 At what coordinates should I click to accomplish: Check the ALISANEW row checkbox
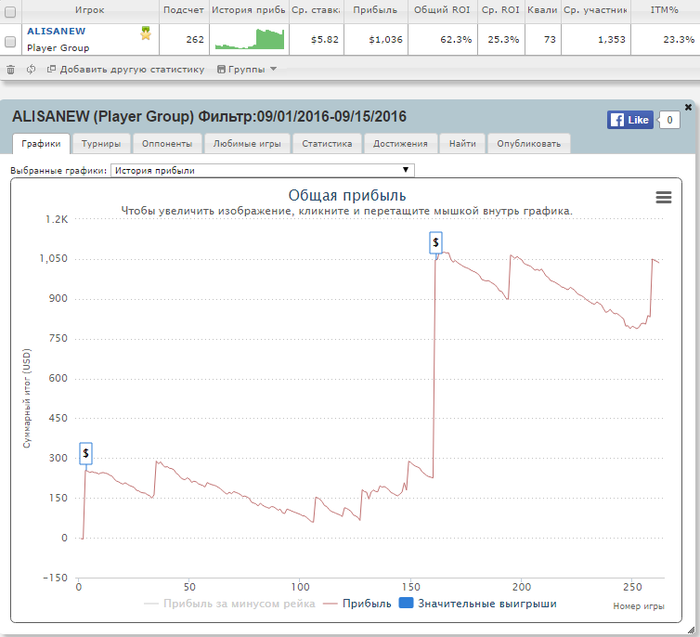[x=10, y=42]
